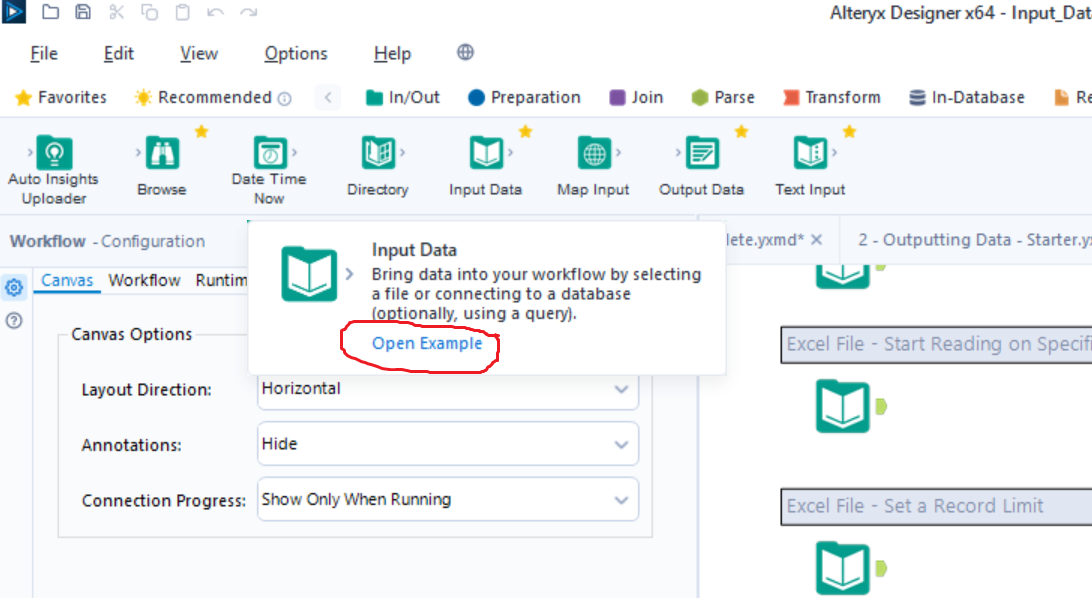This screenshot has height=598, width=1092.
Task: Toggle the favorite star on Output Data tool
Action: tap(741, 131)
